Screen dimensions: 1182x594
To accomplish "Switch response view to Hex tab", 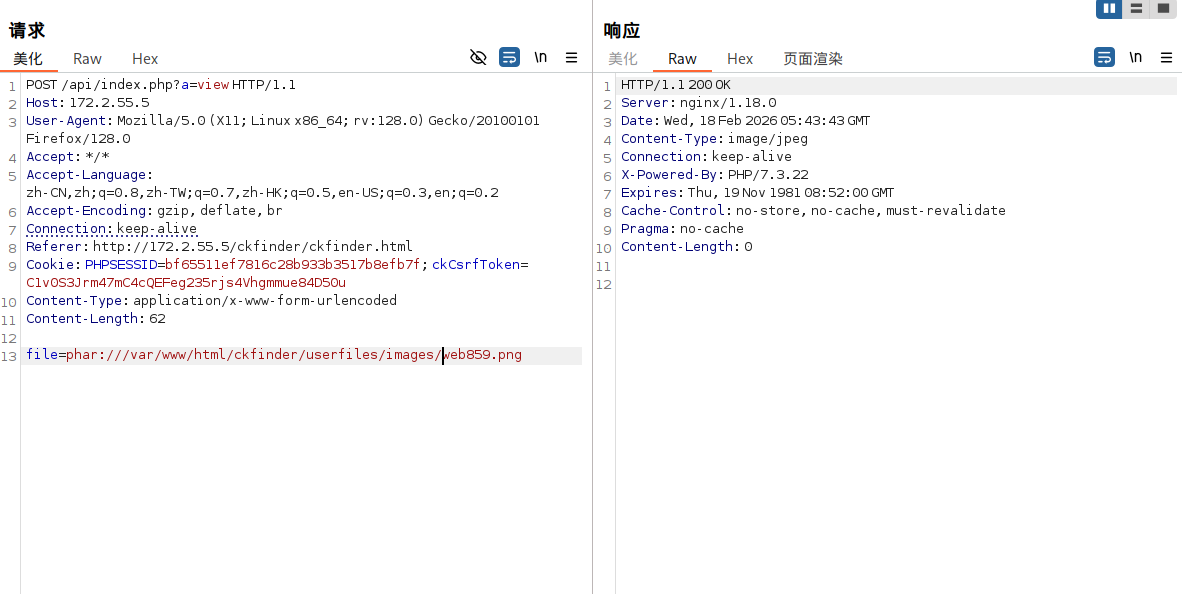I will coord(740,59).
